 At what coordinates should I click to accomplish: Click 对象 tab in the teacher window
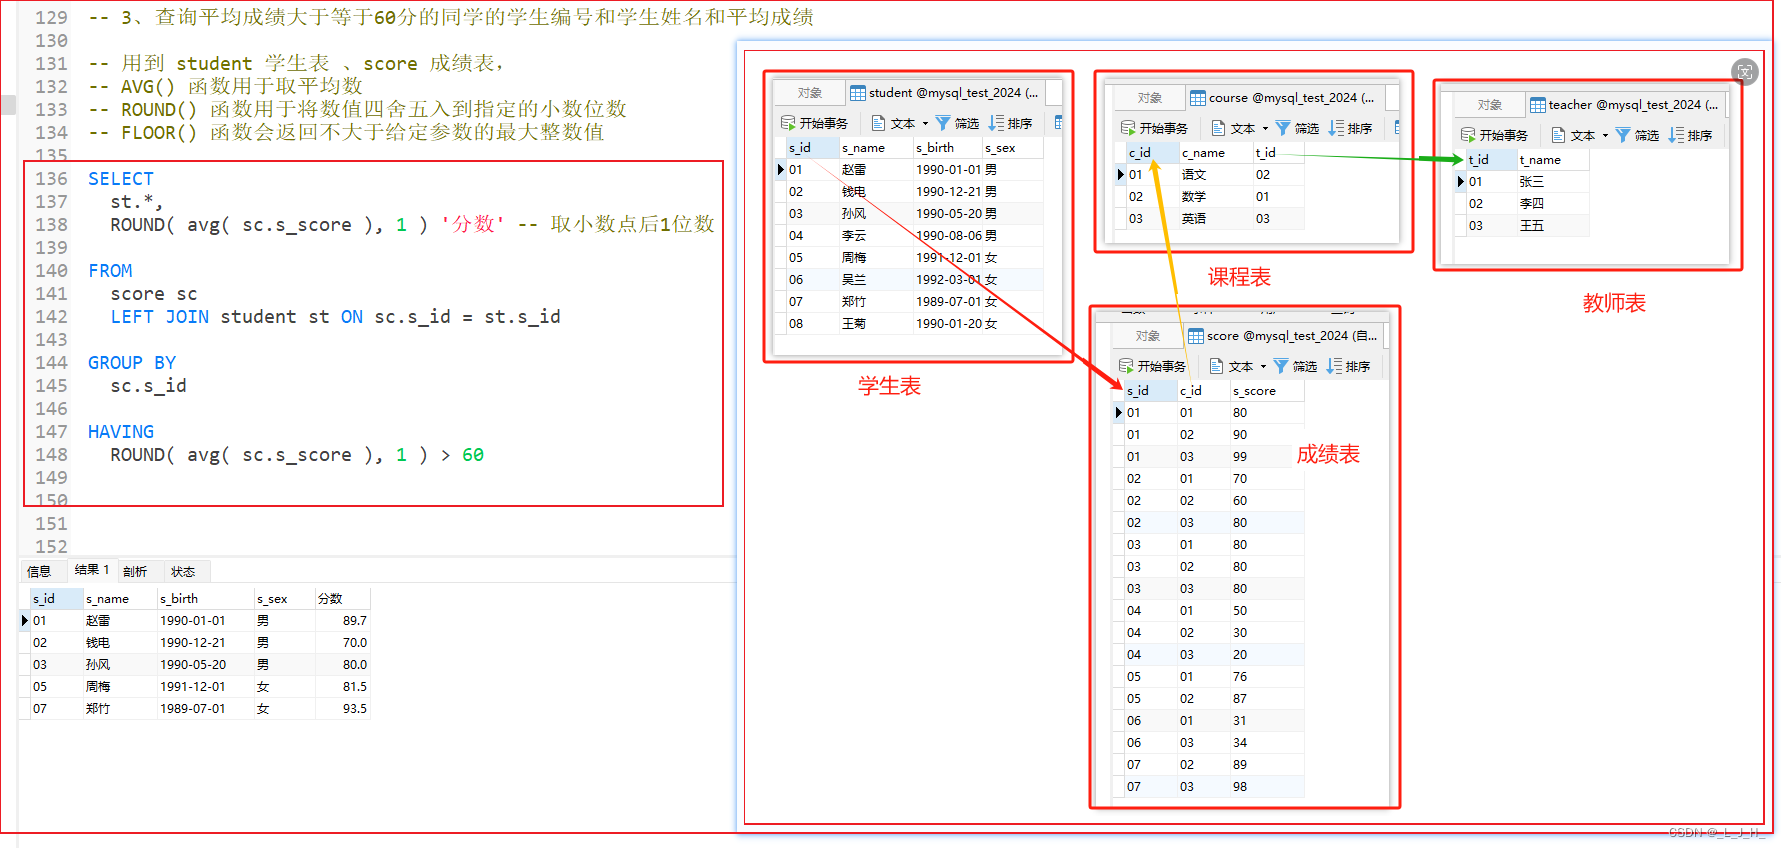(1490, 104)
